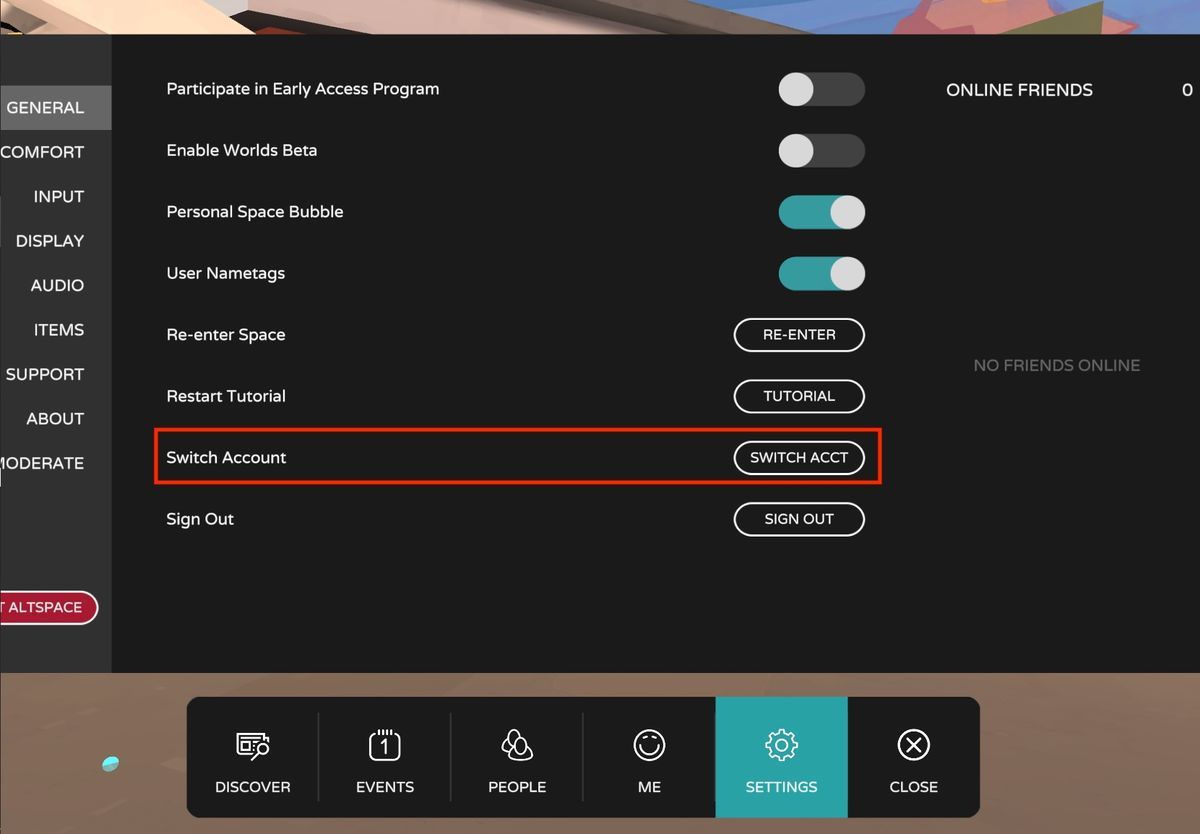This screenshot has width=1200, height=834.
Task: Select the Audio settings tab
Action: 57,285
